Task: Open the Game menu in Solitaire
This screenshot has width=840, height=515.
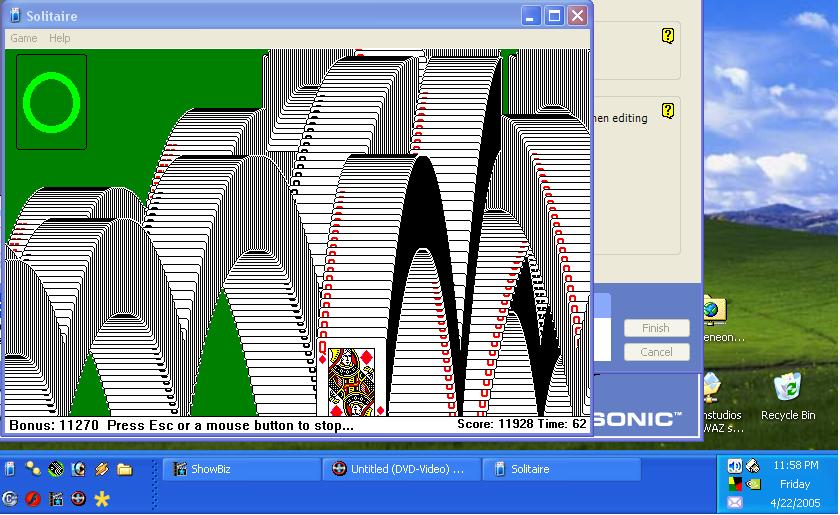Action: [x=23, y=38]
